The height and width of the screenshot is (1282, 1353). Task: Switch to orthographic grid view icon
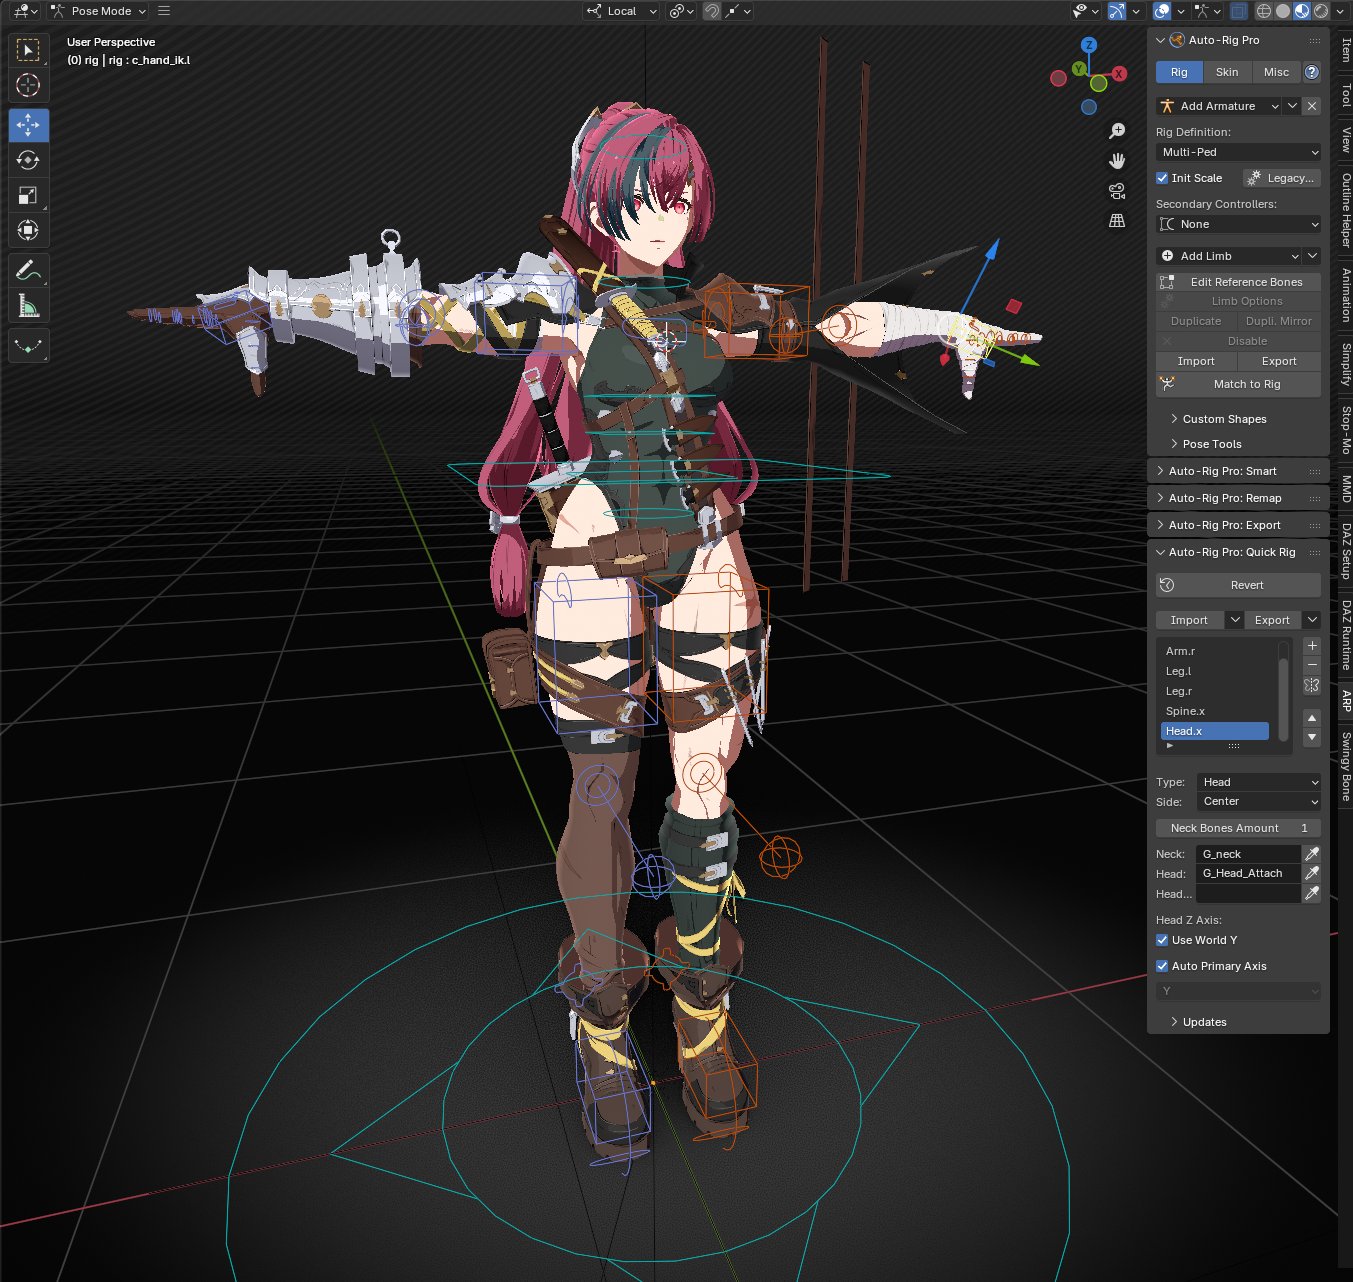coord(1117,220)
